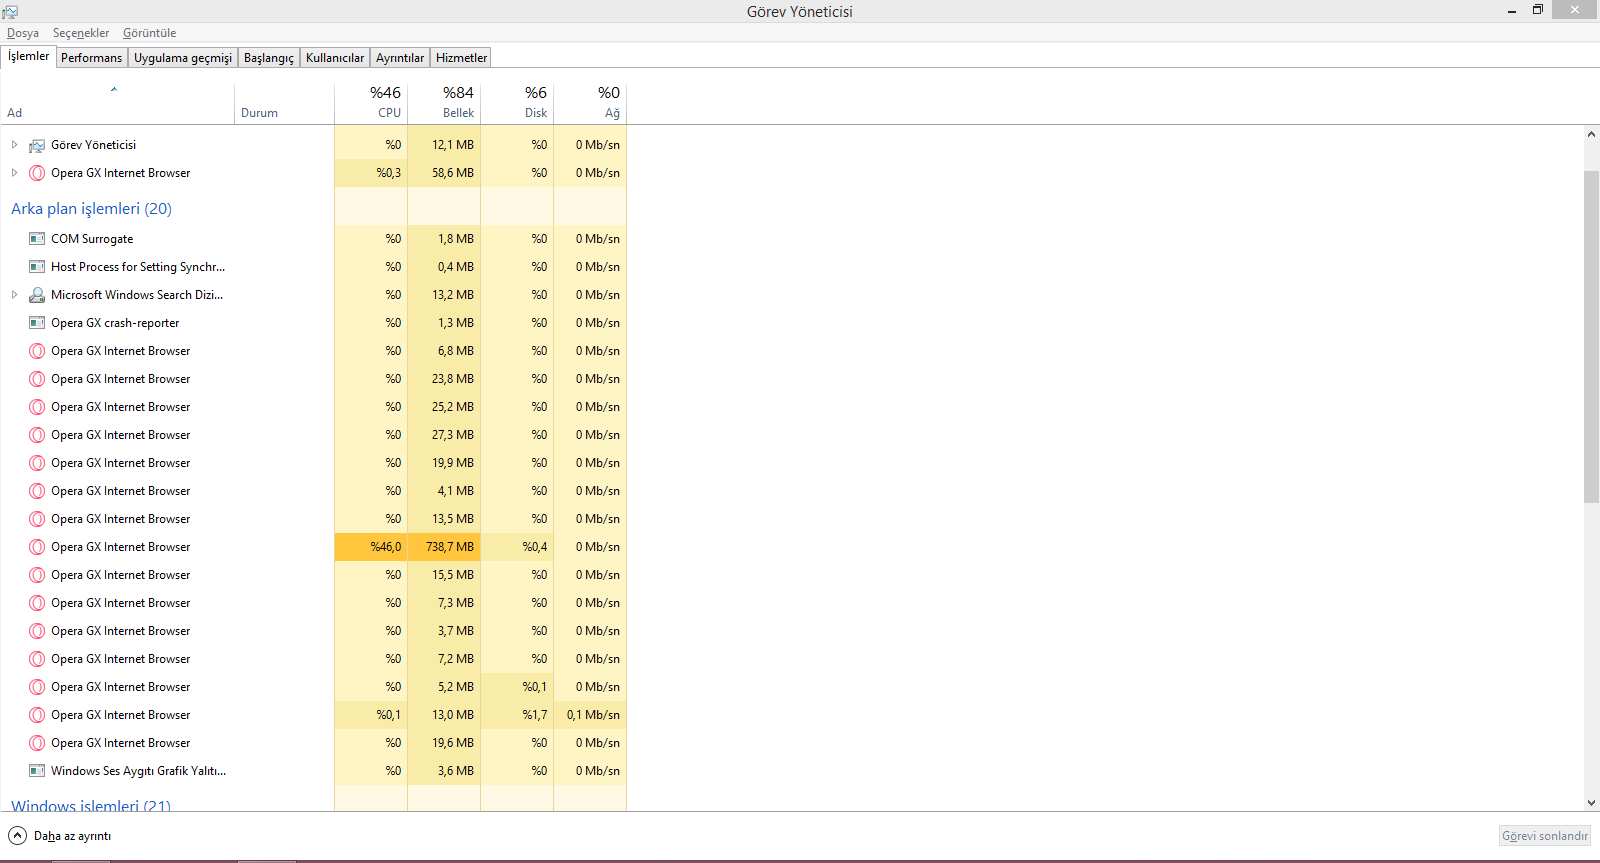Select the Opera GX icon using 23,8 MB
Screen dimensions: 1600x863
(37, 379)
